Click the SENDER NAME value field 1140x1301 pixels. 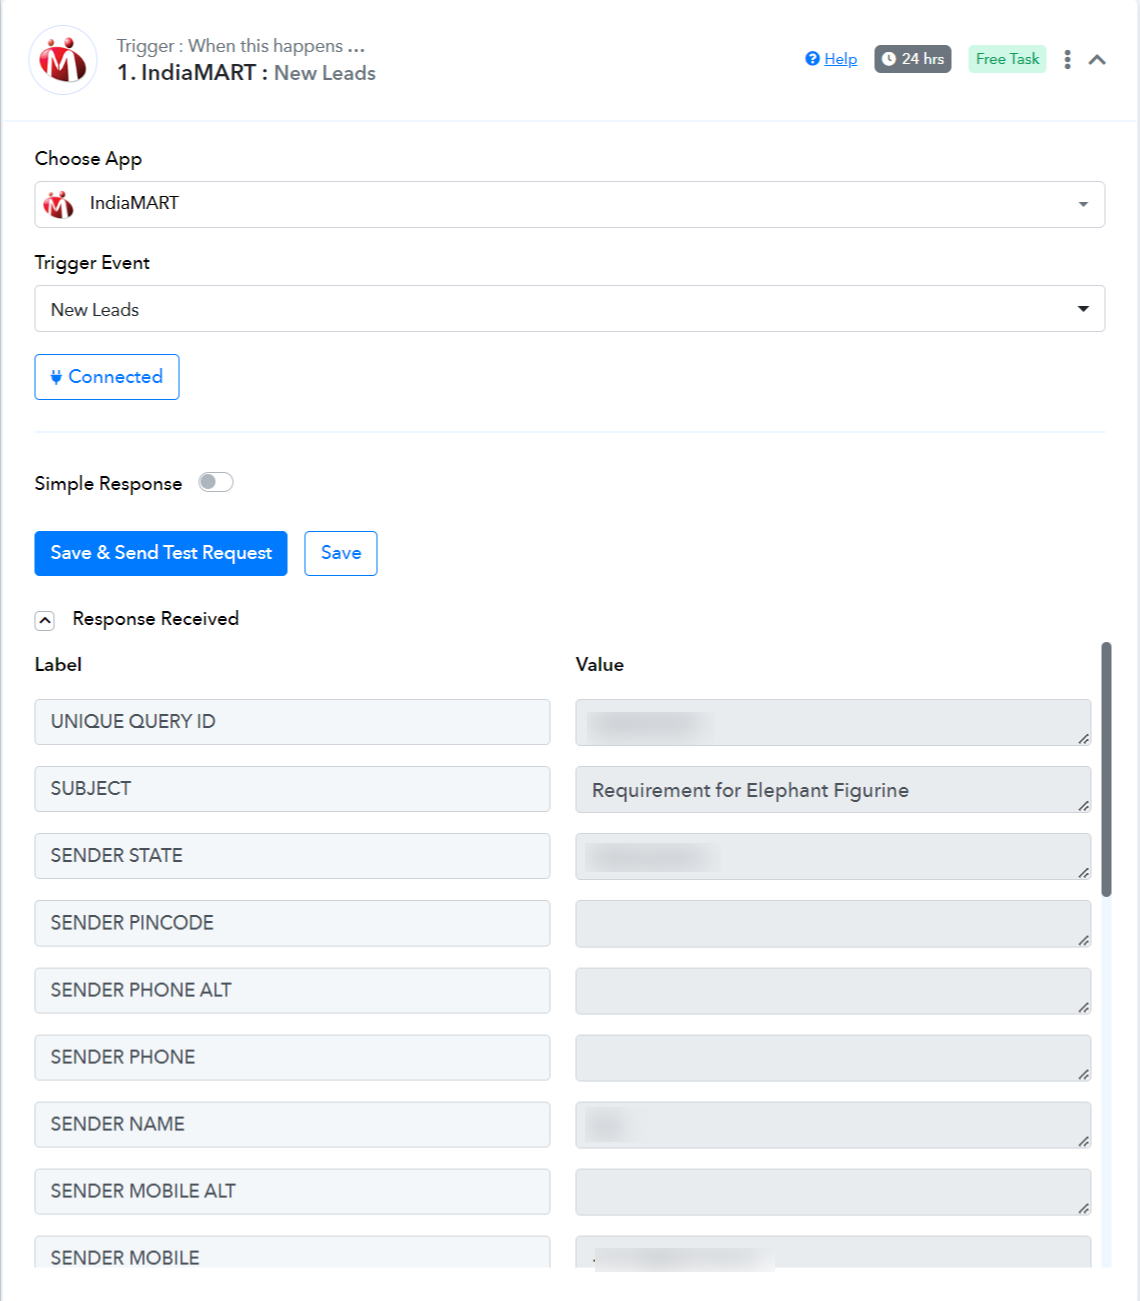[x=833, y=1124]
